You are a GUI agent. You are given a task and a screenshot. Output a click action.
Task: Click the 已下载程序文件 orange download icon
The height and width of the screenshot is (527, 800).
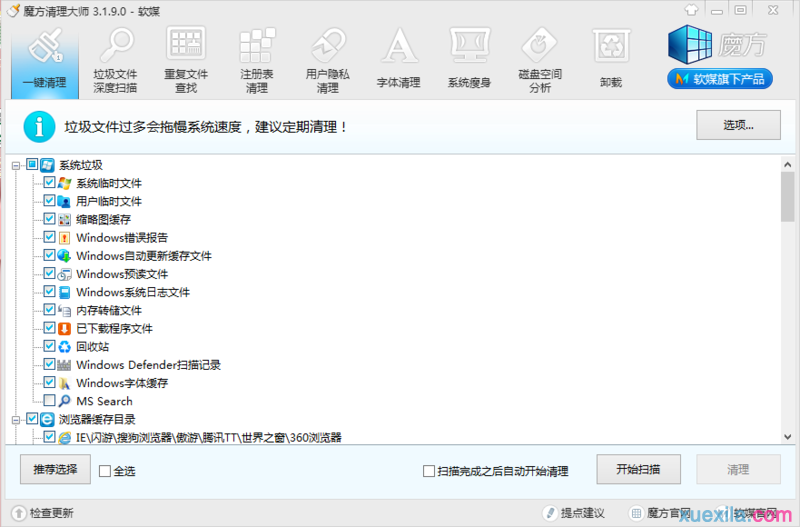click(64, 329)
